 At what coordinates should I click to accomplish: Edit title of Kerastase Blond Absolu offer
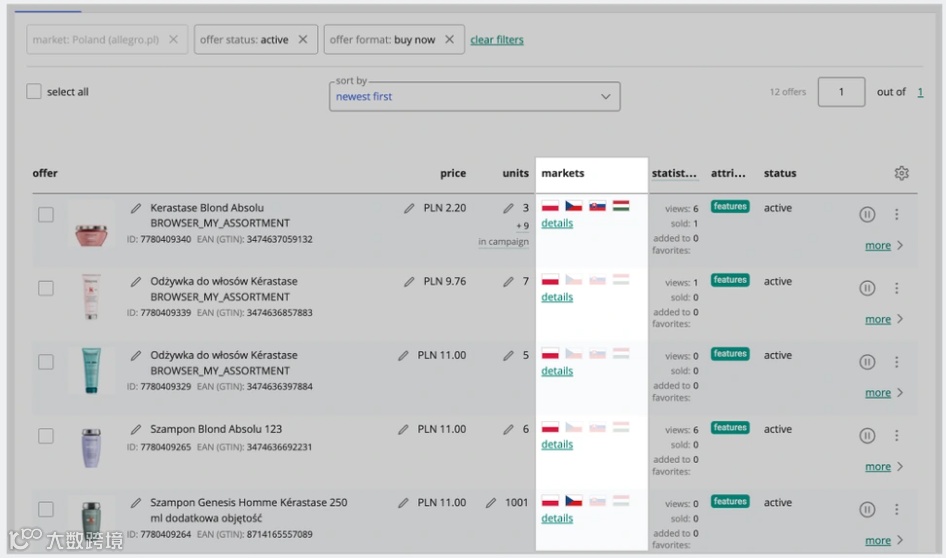point(136,208)
